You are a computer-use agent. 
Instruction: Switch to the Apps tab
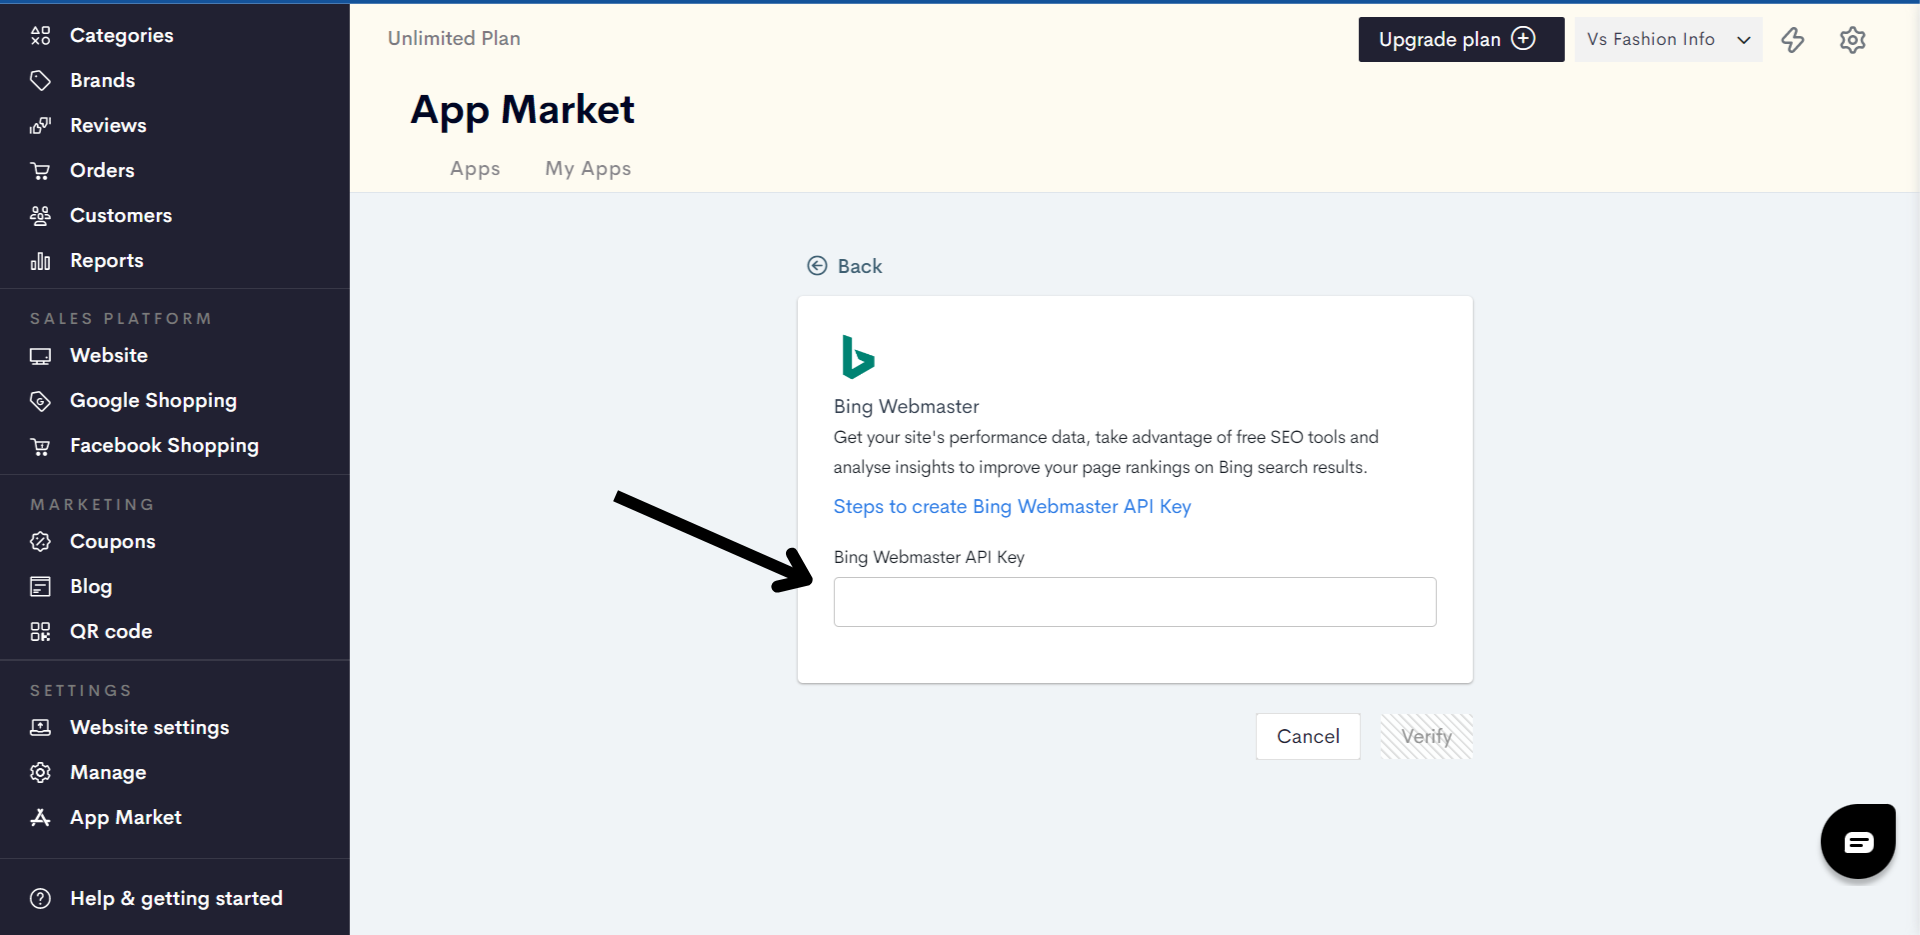[475, 169]
